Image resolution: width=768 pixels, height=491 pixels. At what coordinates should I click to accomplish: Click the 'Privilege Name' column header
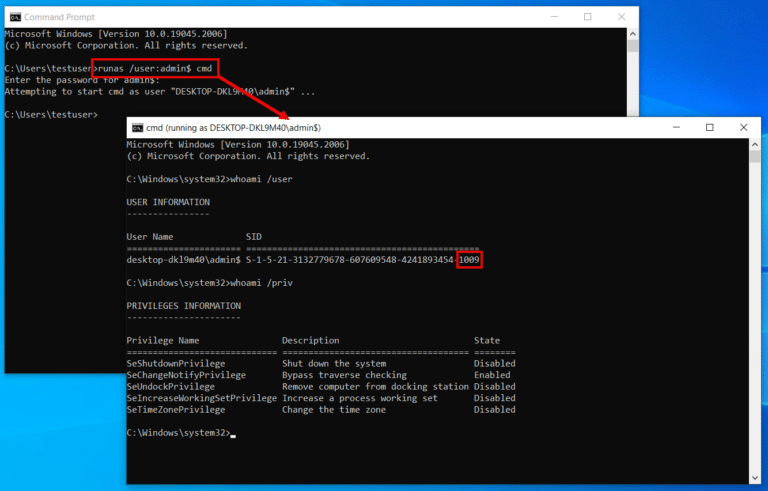163,341
